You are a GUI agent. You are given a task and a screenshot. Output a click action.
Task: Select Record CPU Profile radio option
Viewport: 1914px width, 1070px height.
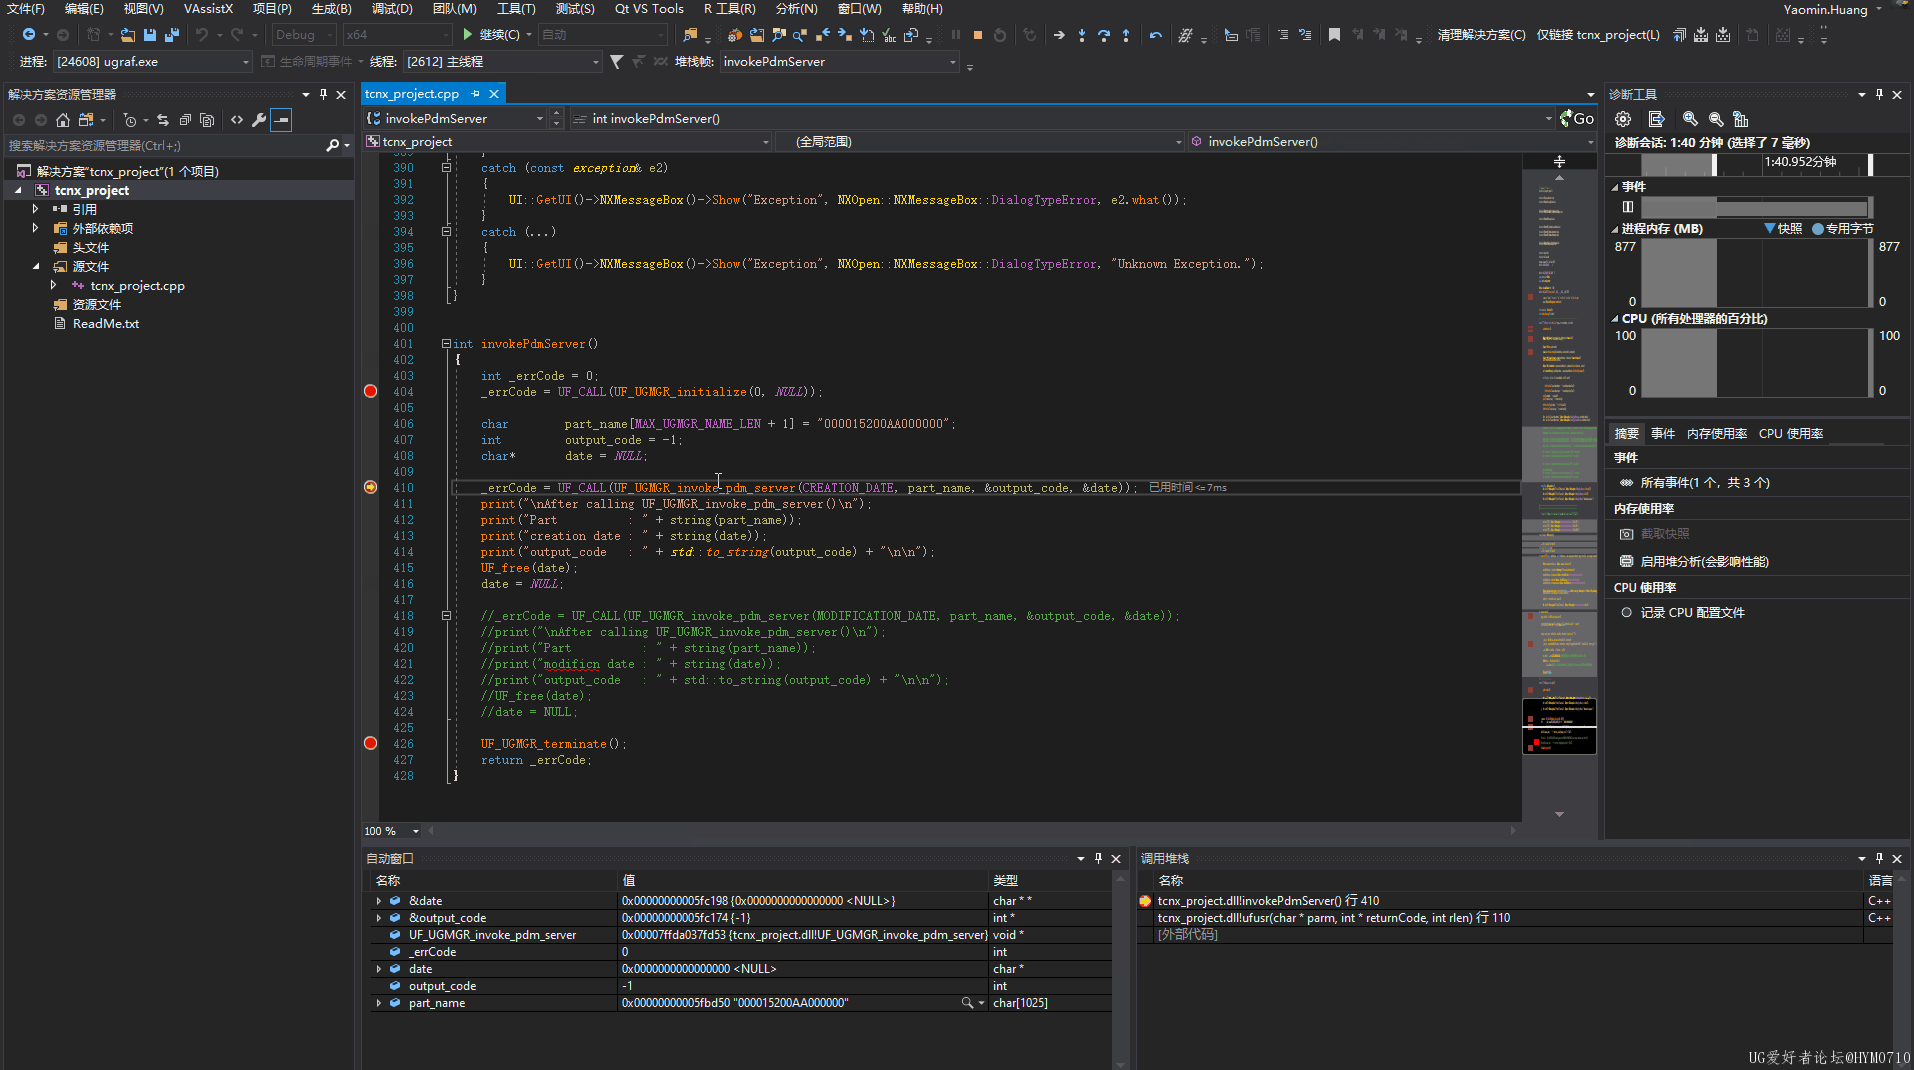pos(1627,612)
